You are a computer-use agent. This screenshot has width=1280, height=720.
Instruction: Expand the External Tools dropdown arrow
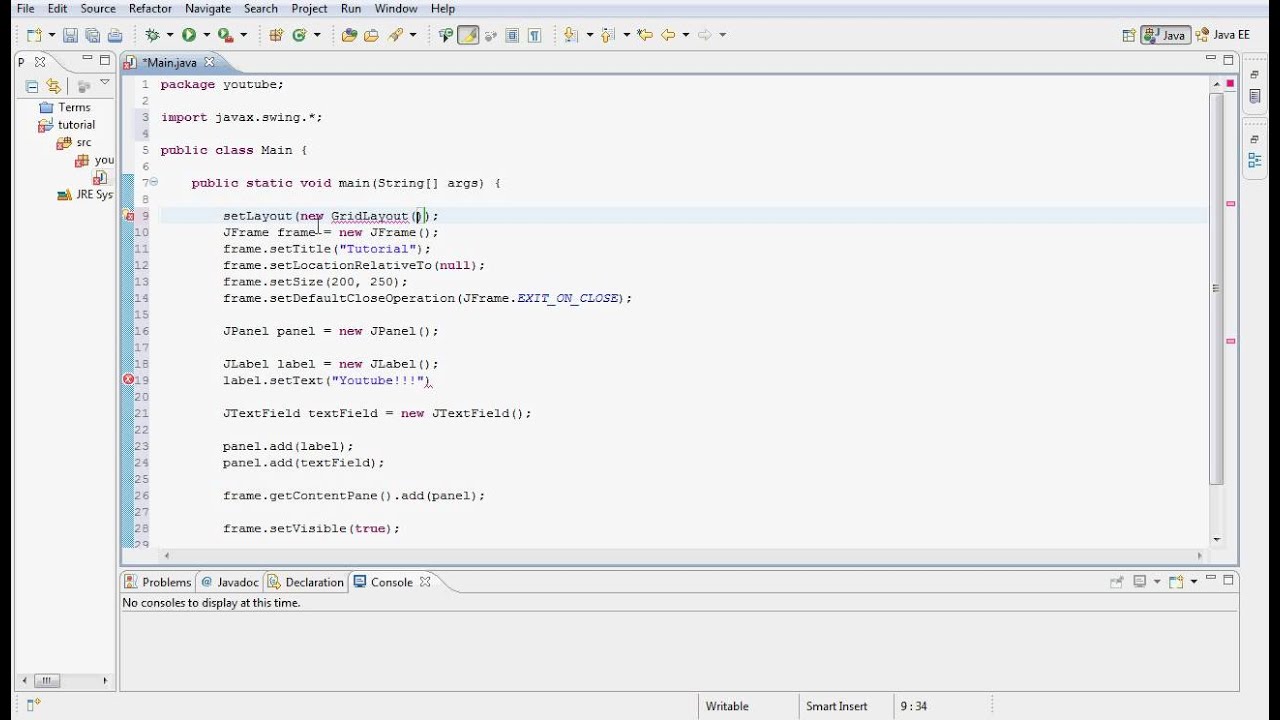point(244,35)
